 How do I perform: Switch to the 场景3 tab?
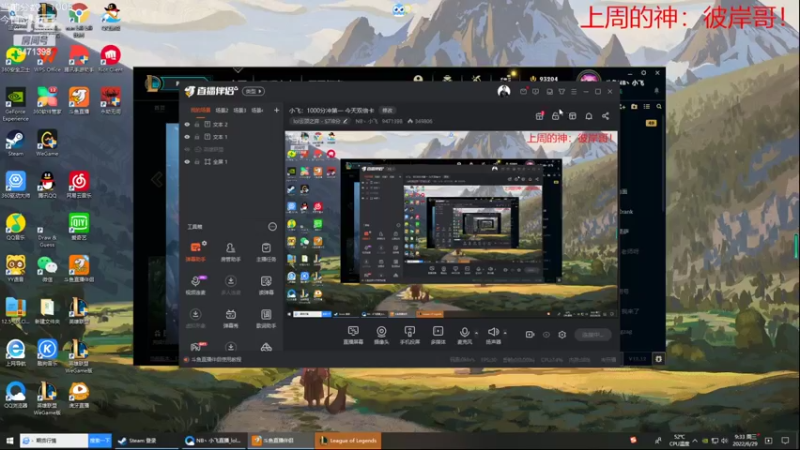[x=240, y=110]
